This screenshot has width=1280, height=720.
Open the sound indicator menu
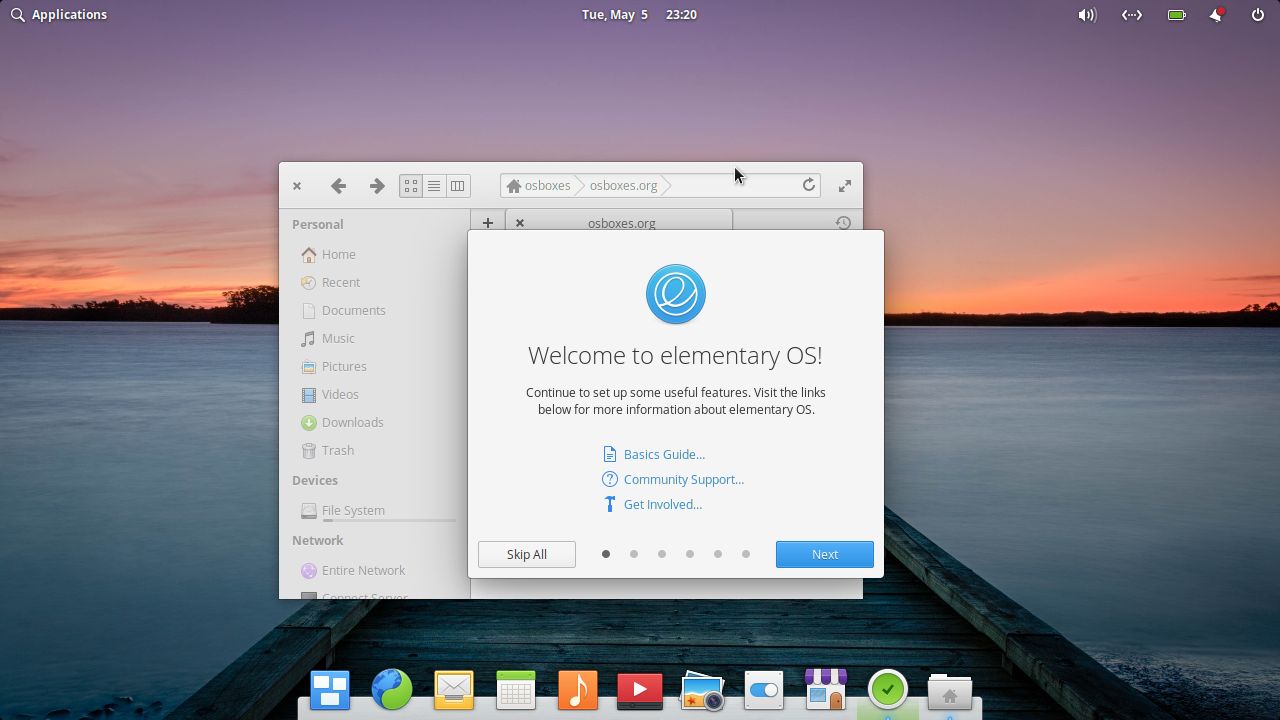(1086, 15)
